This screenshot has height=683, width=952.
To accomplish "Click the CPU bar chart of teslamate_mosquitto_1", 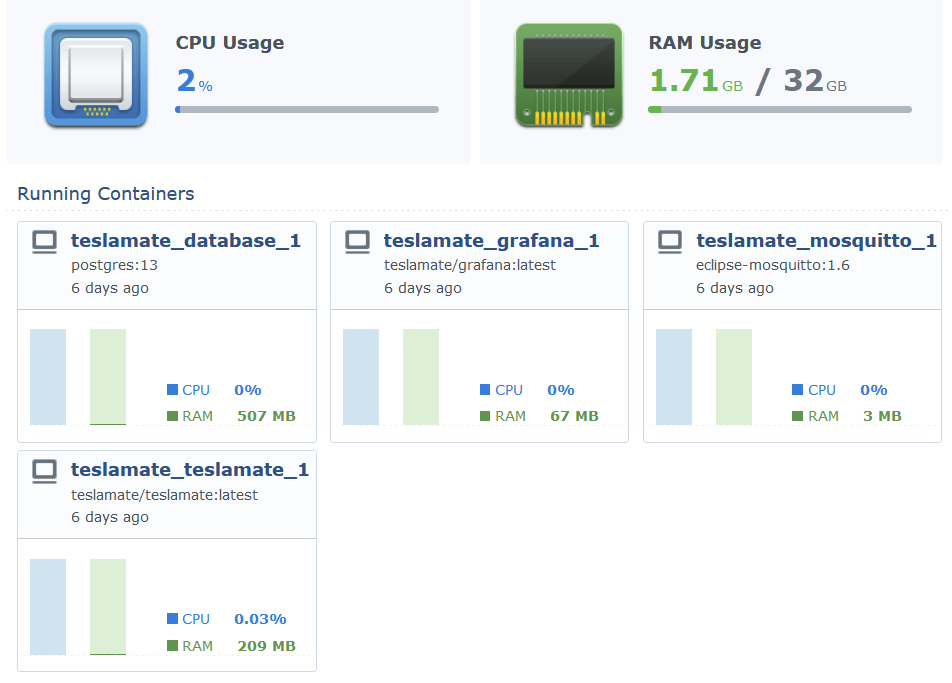I will [674, 377].
